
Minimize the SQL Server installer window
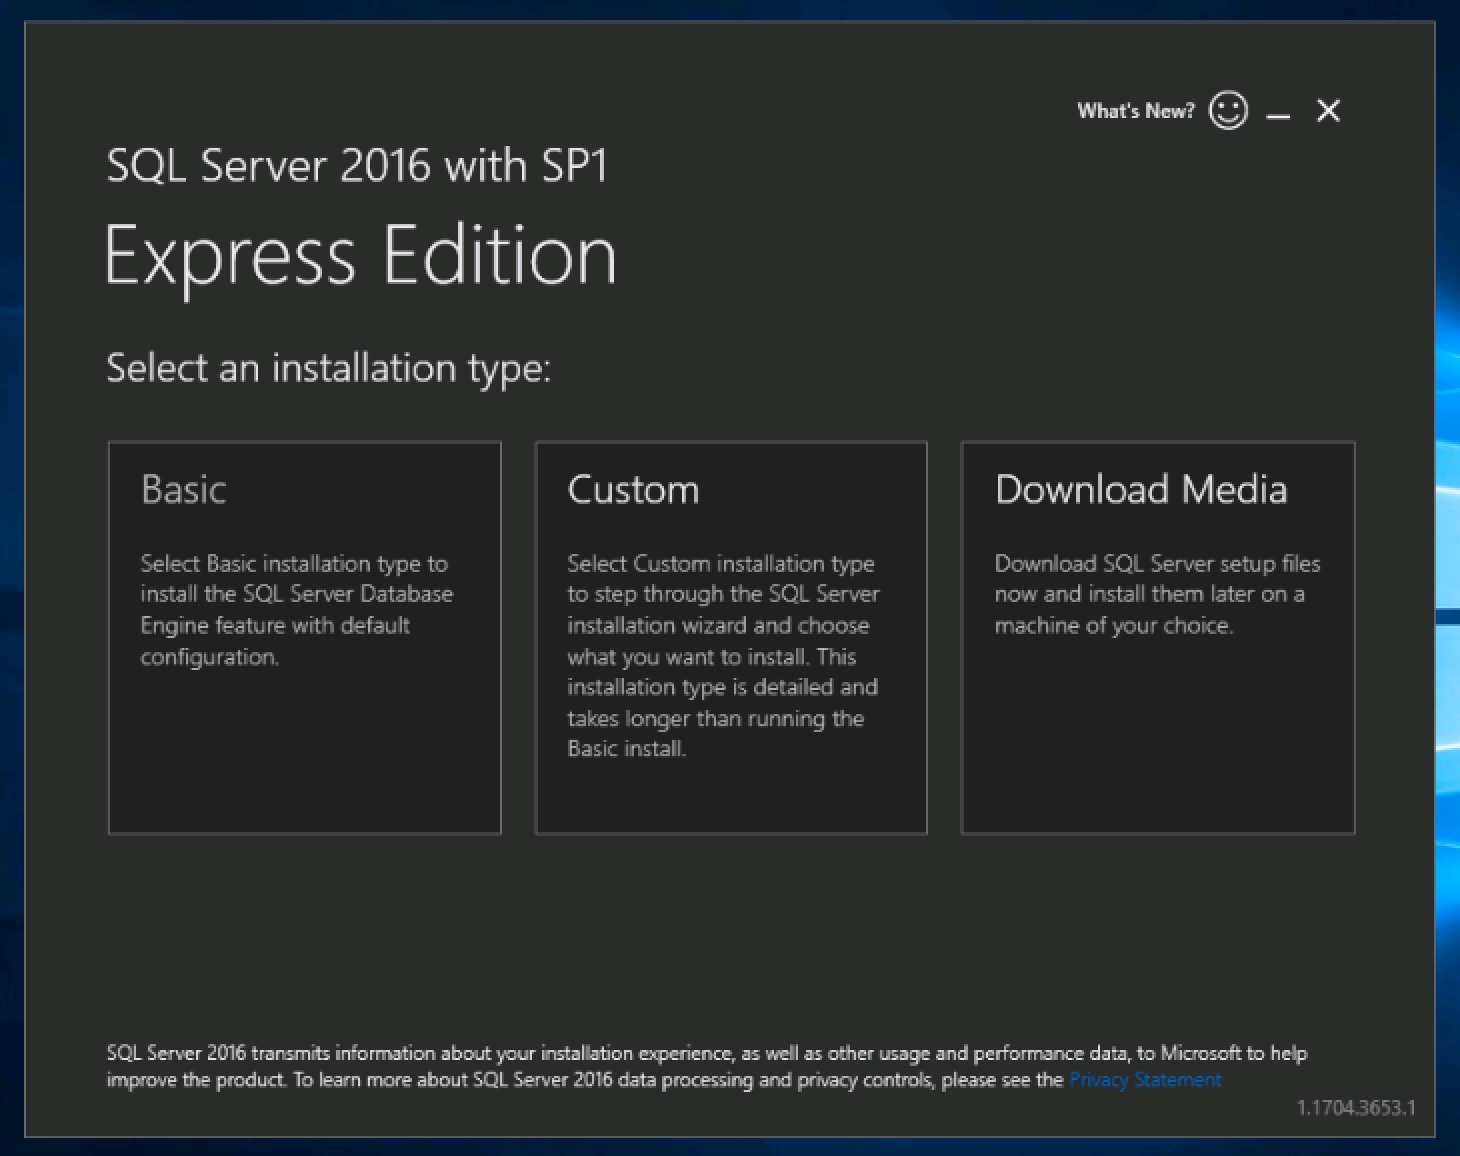pyautogui.click(x=1278, y=112)
